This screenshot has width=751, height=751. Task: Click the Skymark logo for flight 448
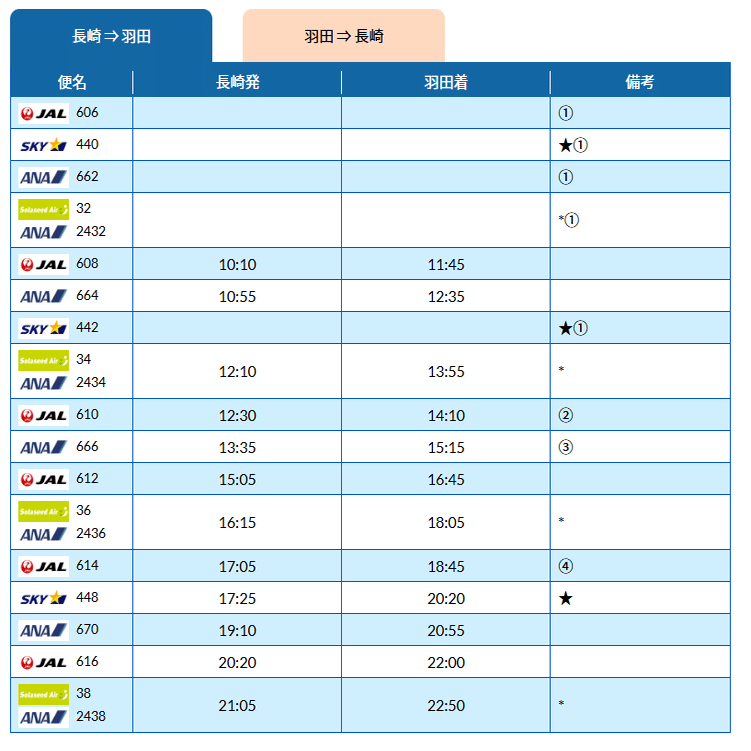[x=44, y=598]
